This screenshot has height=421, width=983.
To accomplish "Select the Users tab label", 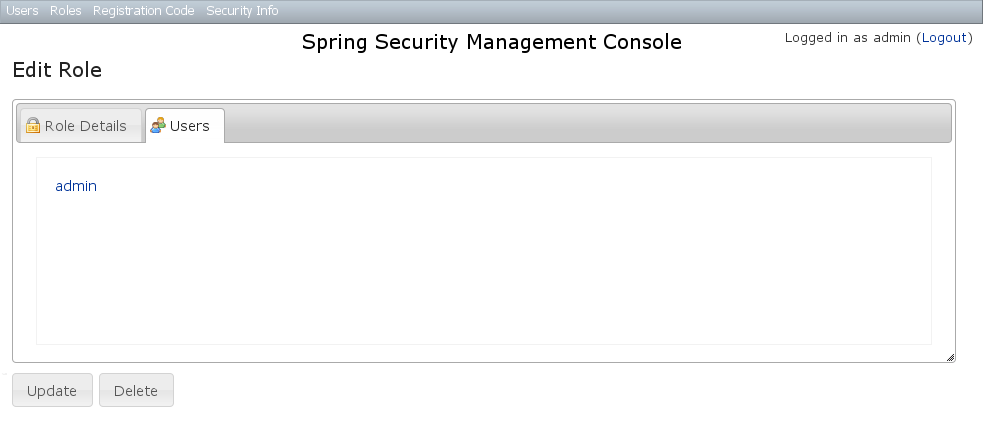I will click(190, 126).
